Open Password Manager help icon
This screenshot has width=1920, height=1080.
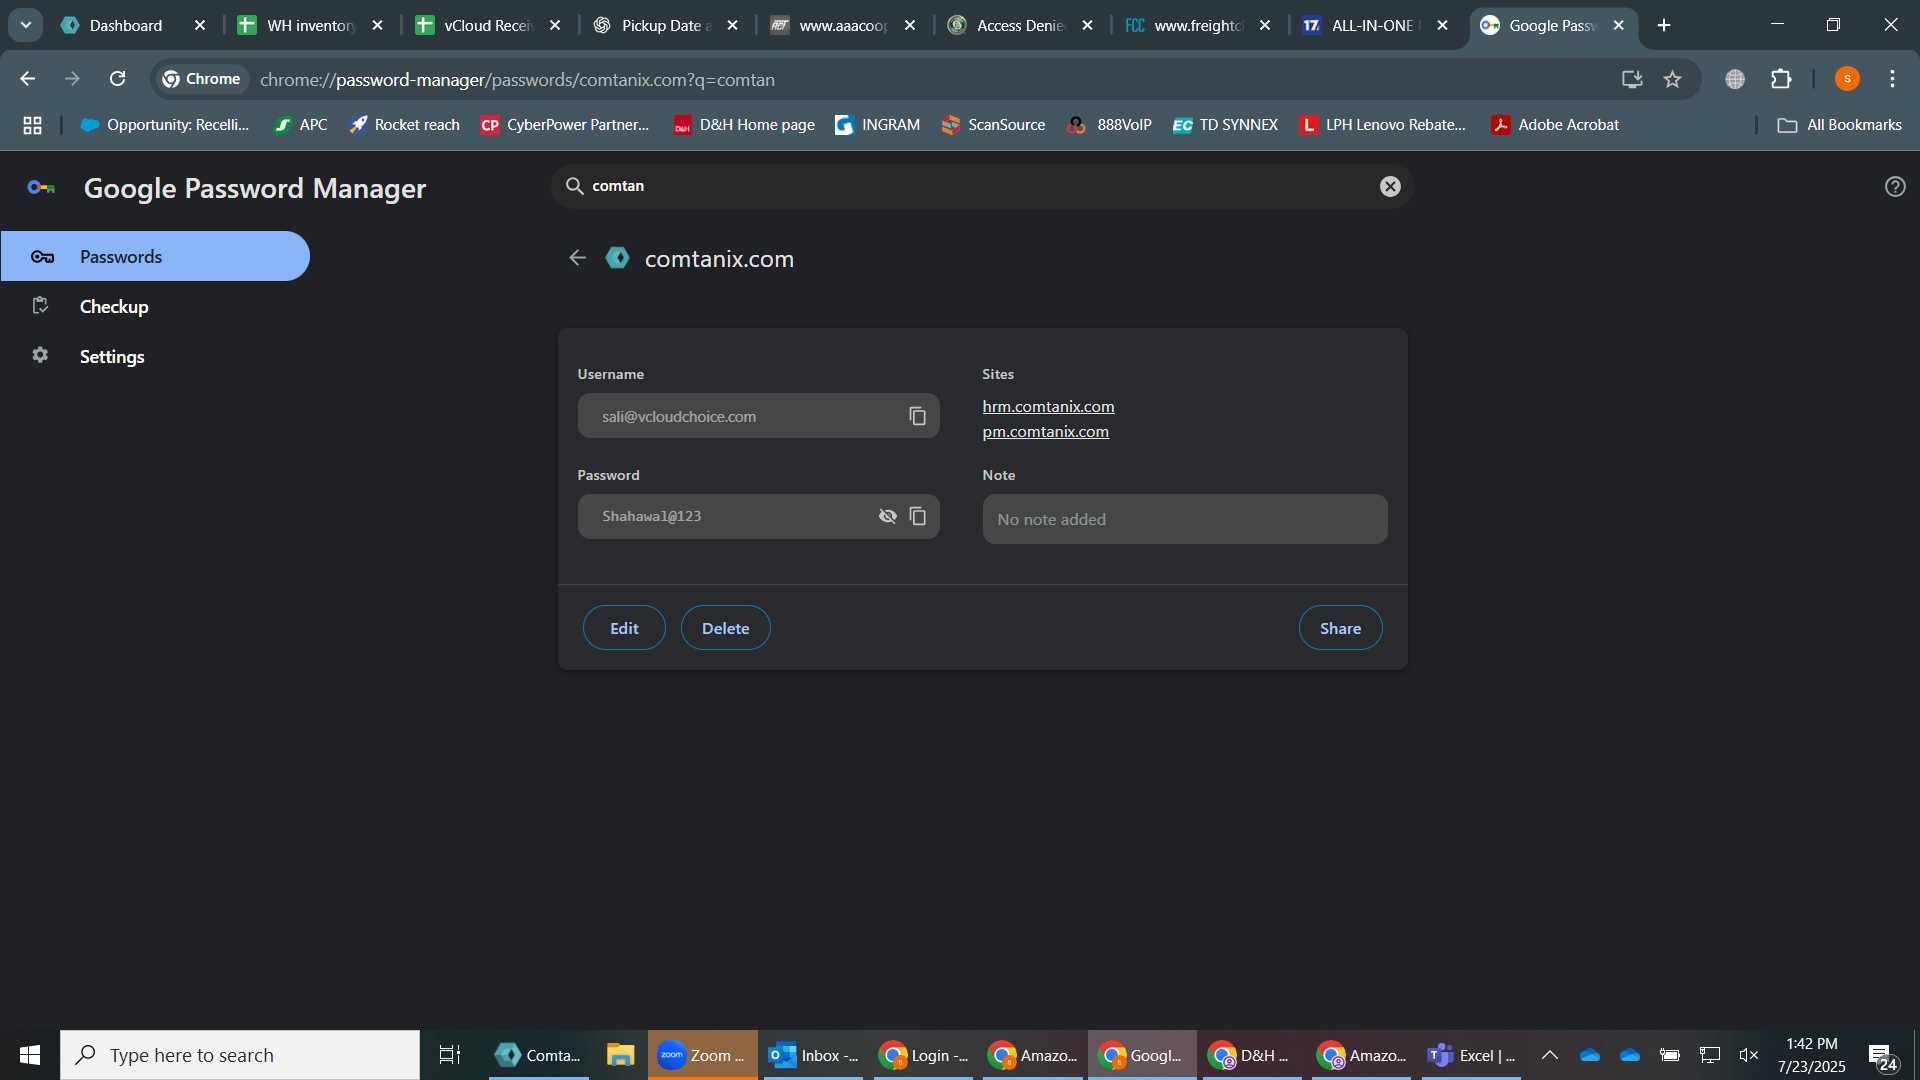(x=1895, y=186)
